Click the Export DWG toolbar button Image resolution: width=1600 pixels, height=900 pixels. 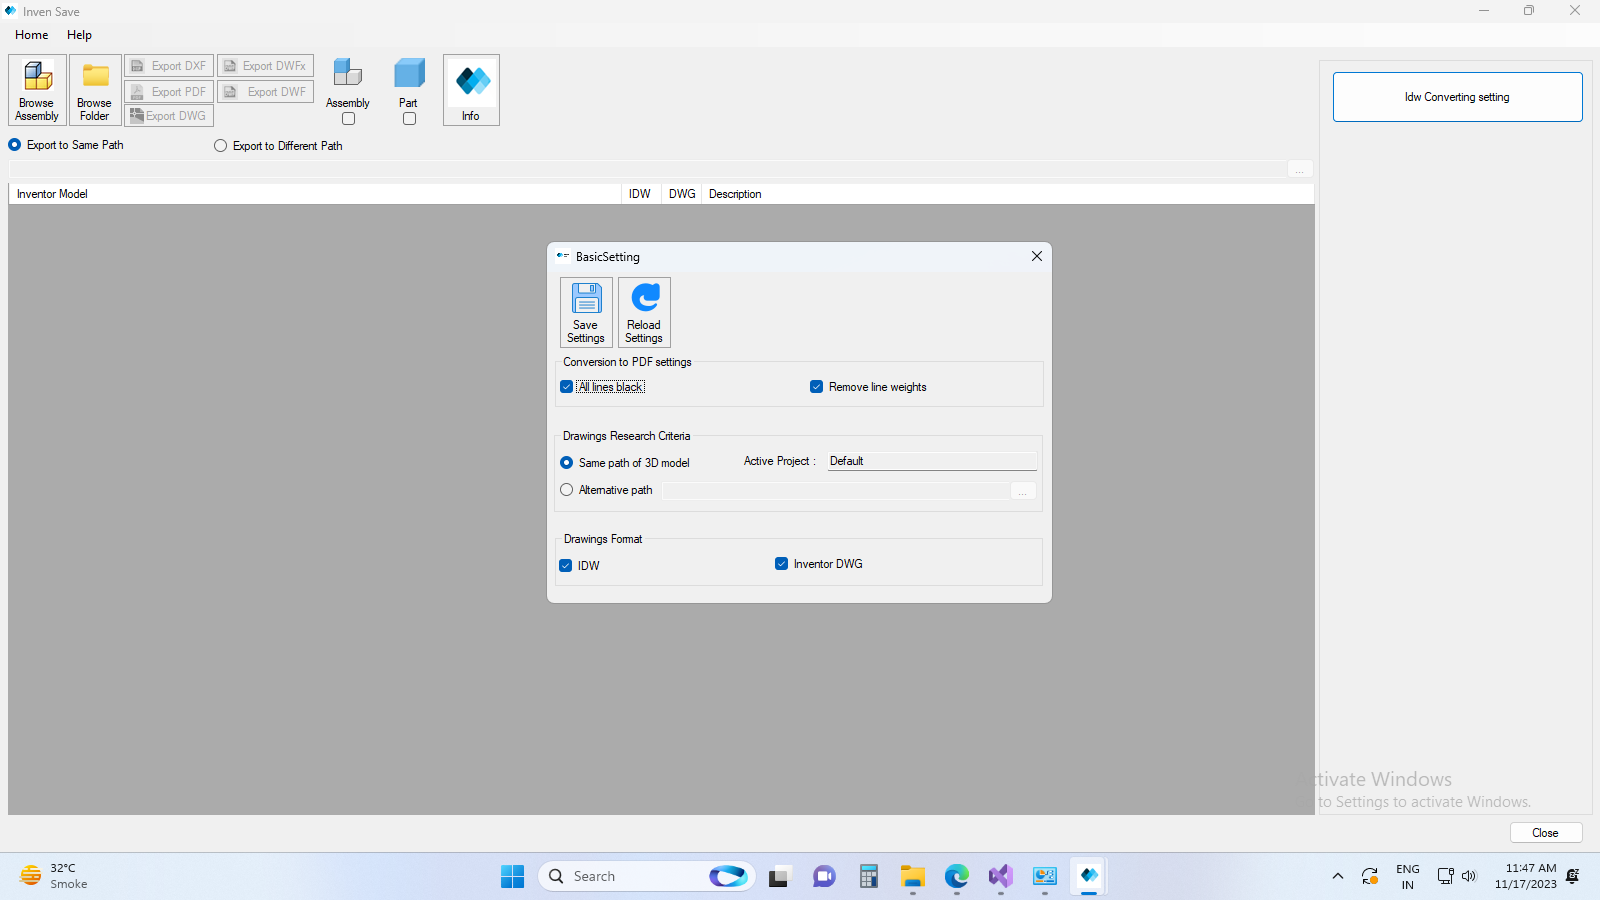[169, 116]
